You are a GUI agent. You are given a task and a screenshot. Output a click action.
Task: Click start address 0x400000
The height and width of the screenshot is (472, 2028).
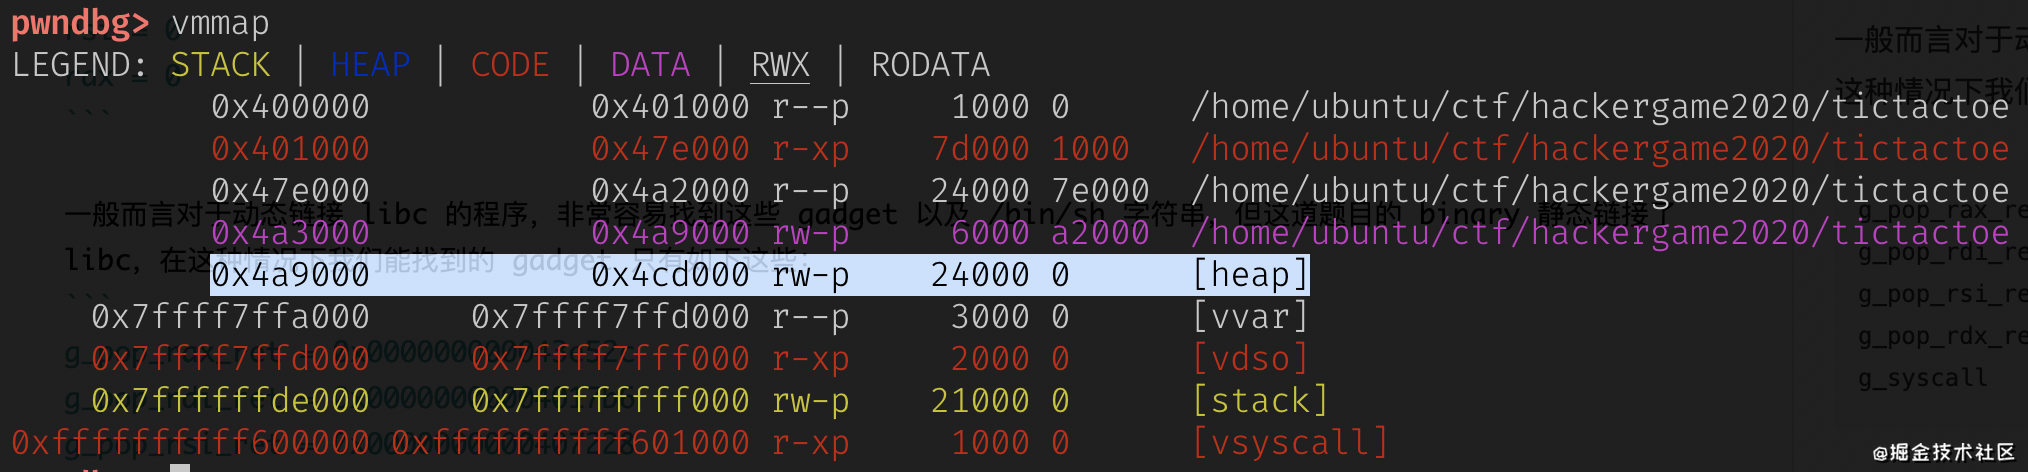(x=290, y=107)
